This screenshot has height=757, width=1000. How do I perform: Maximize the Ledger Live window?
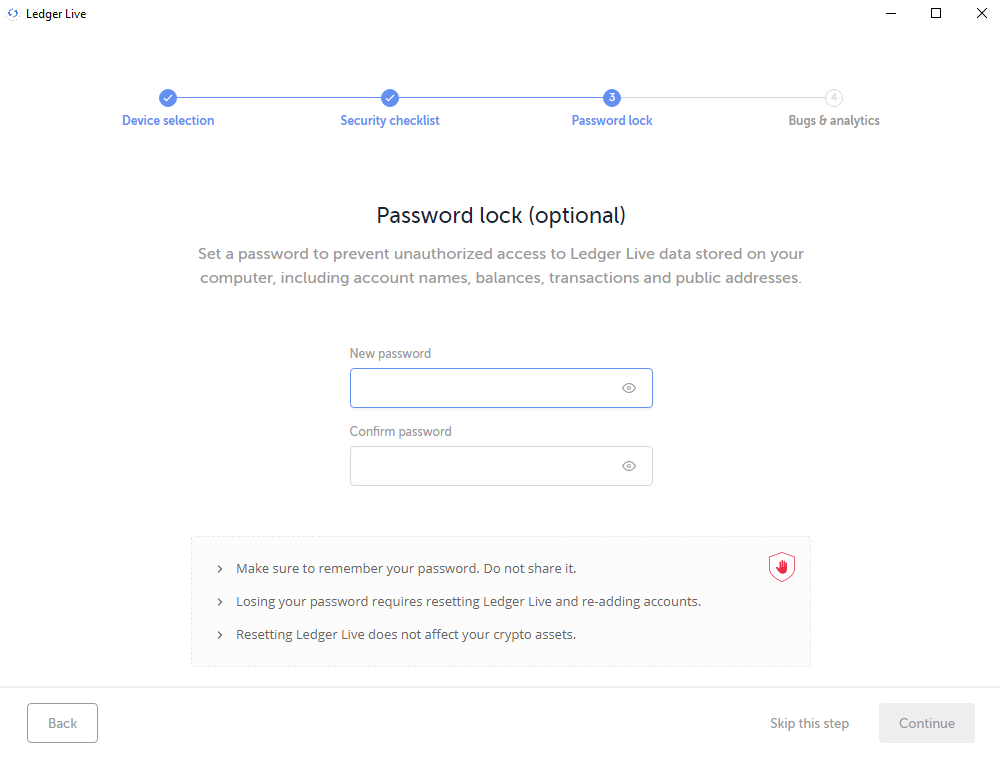click(936, 13)
